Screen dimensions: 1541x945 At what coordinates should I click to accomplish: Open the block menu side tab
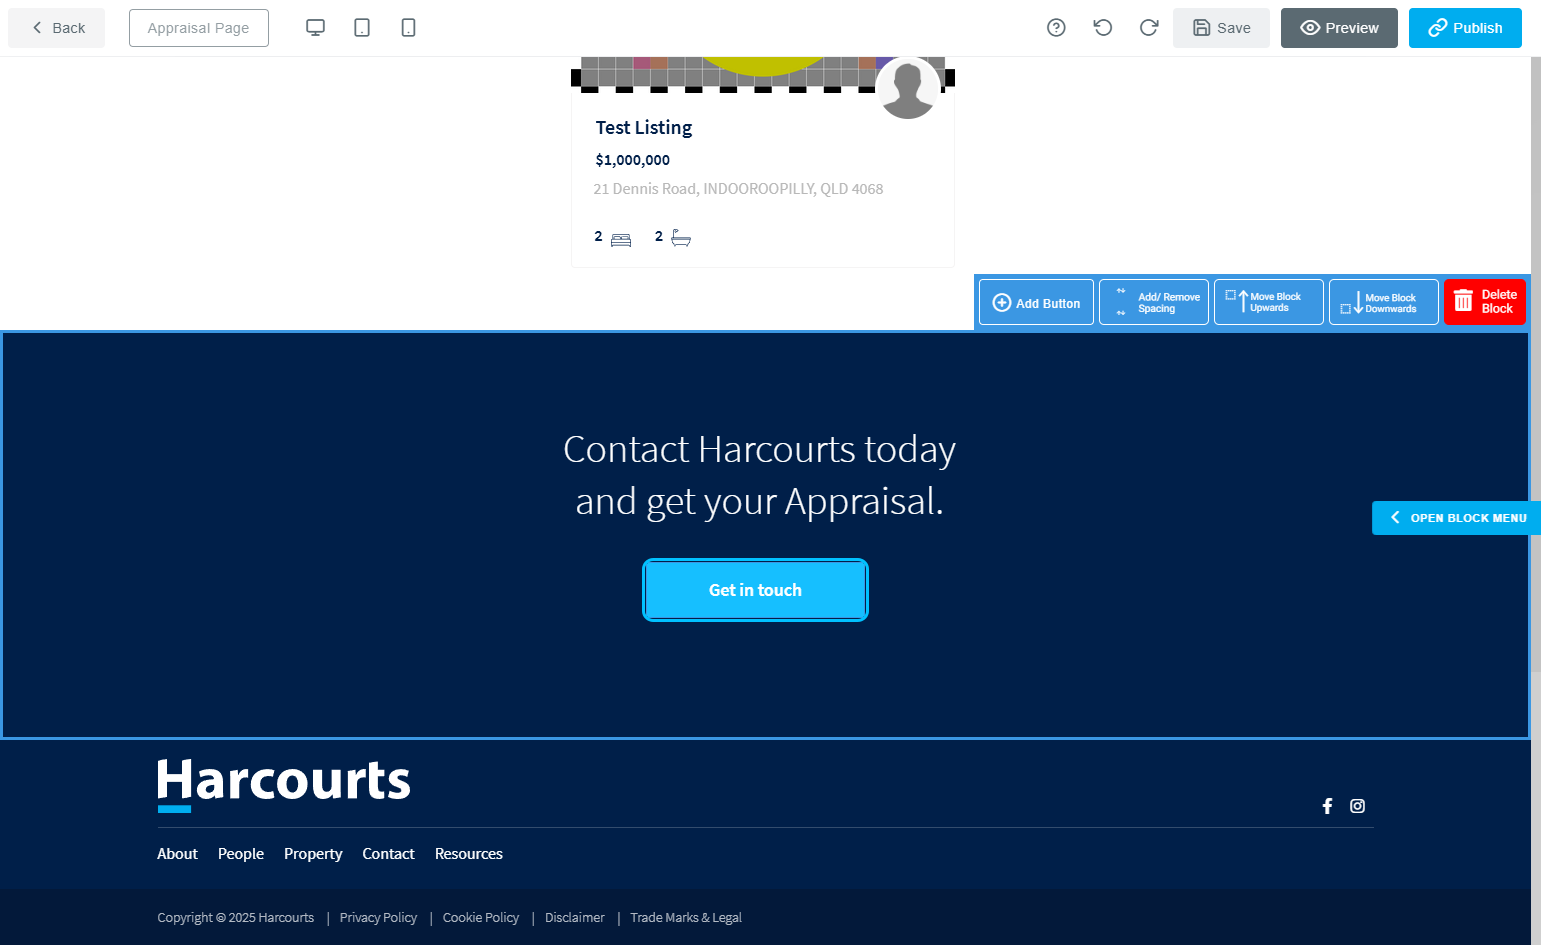click(1456, 518)
